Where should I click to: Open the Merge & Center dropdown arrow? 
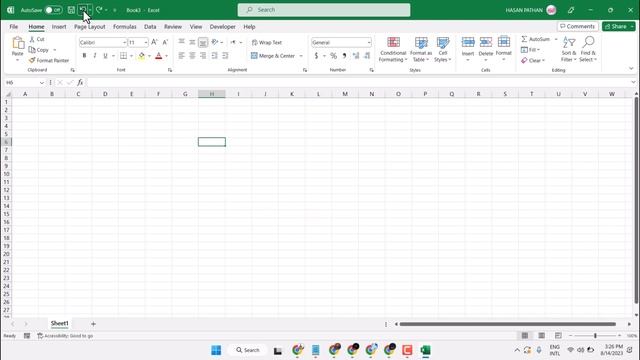[x=301, y=56]
